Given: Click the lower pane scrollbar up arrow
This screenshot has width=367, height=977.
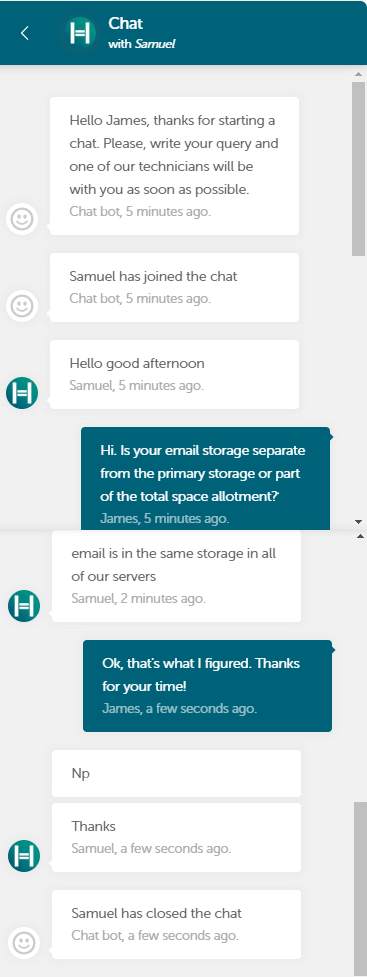Looking at the screenshot, I should click(x=360, y=535).
